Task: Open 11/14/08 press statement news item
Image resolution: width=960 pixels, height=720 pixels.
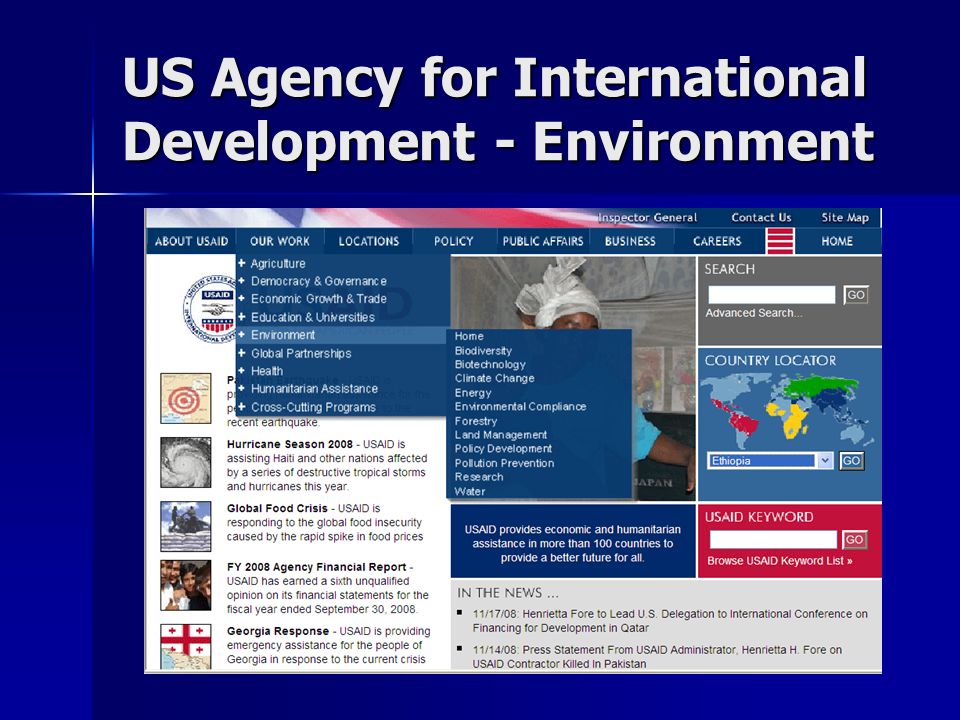Action: 657,656
